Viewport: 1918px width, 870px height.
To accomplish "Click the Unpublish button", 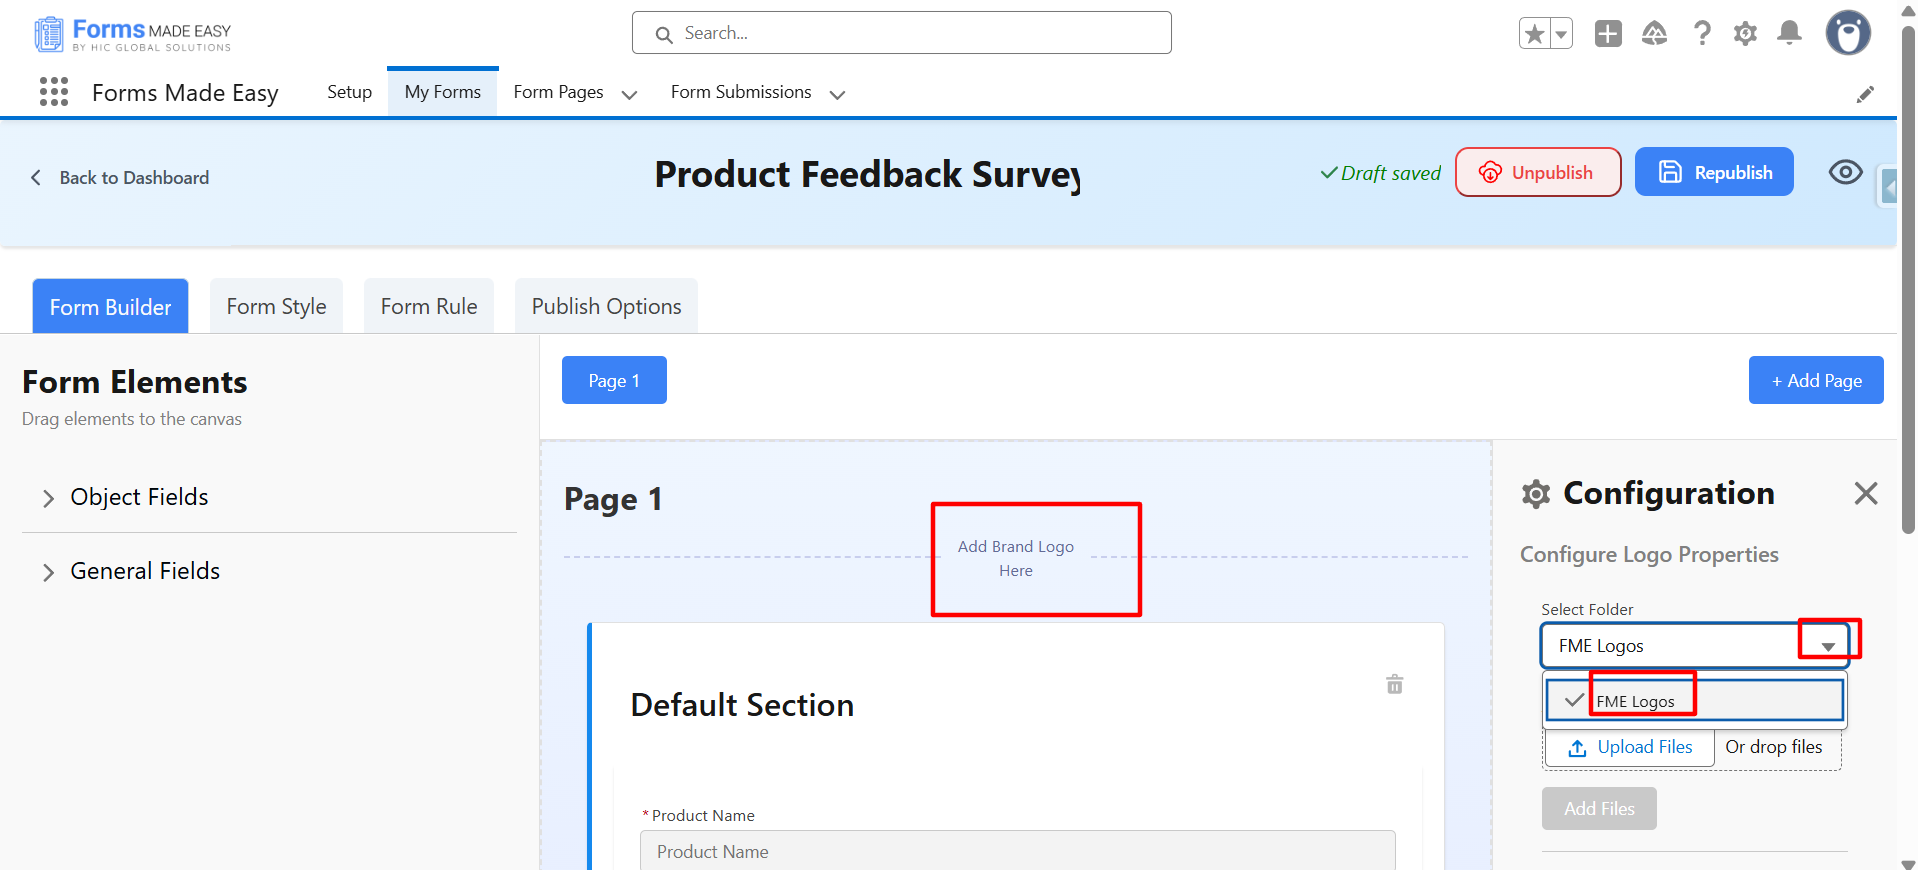I will (1537, 172).
